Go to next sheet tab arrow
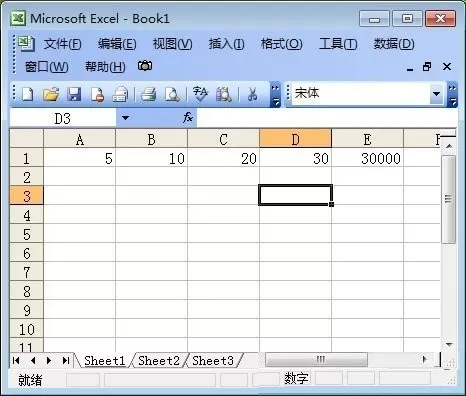Viewport: 466px width, 396px height. (49, 360)
